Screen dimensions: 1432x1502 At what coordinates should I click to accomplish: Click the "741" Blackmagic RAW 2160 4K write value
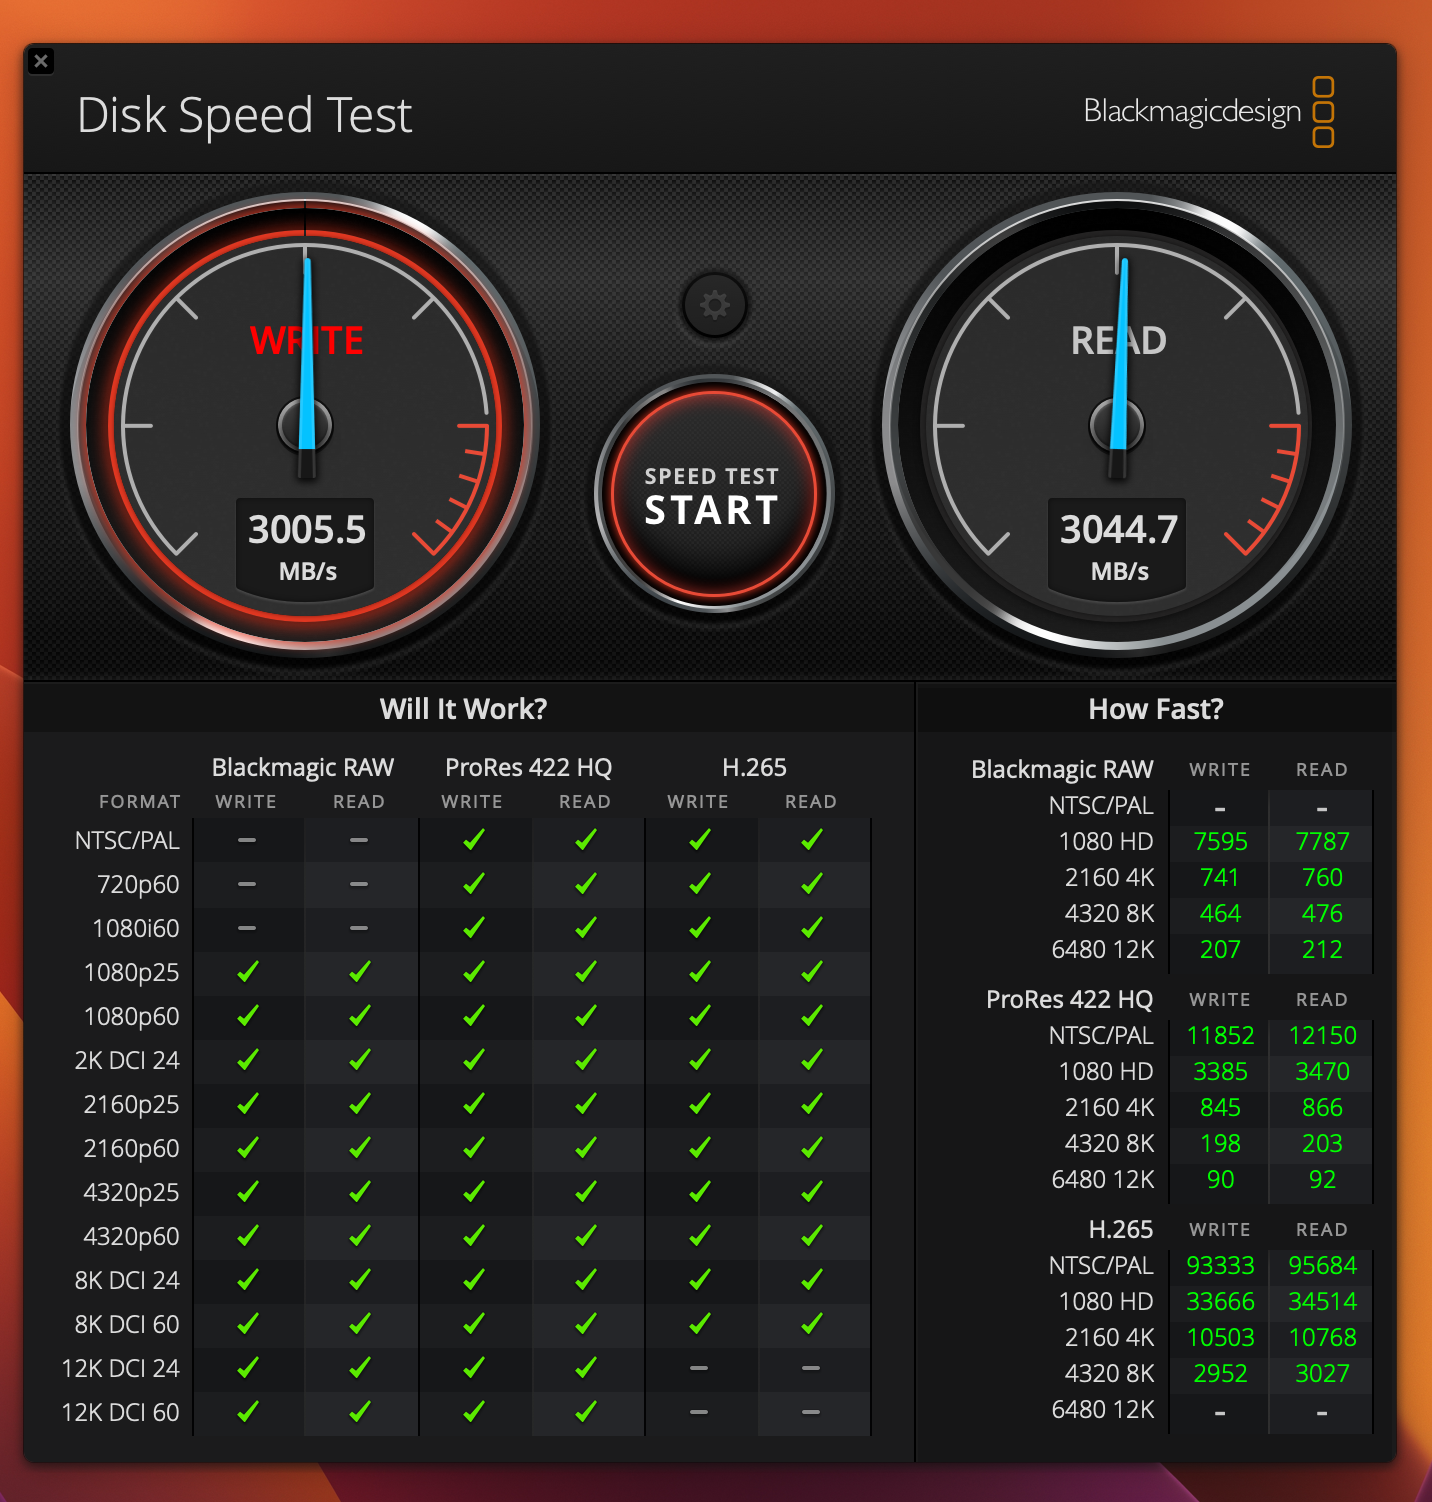pyautogui.click(x=1220, y=878)
